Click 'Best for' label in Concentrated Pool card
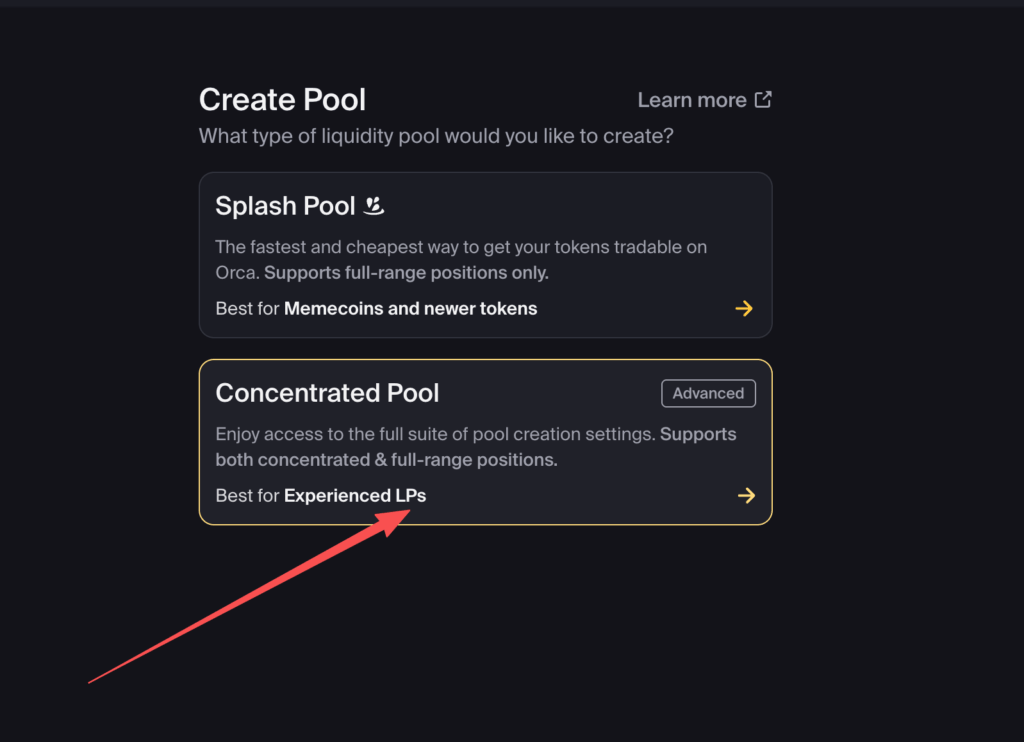Screen dimensions: 1024x742 point(247,495)
